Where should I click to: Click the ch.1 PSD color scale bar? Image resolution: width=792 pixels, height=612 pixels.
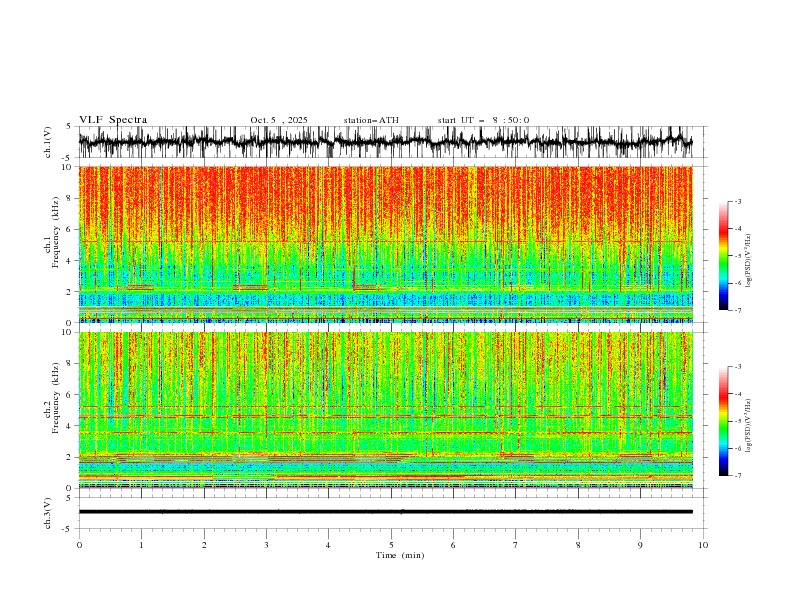click(x=723, y=256)
